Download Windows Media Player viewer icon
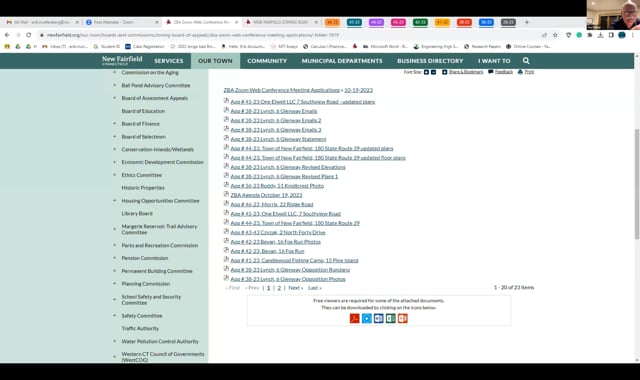The height and width of the screenshot is (380, 640). 367,318
